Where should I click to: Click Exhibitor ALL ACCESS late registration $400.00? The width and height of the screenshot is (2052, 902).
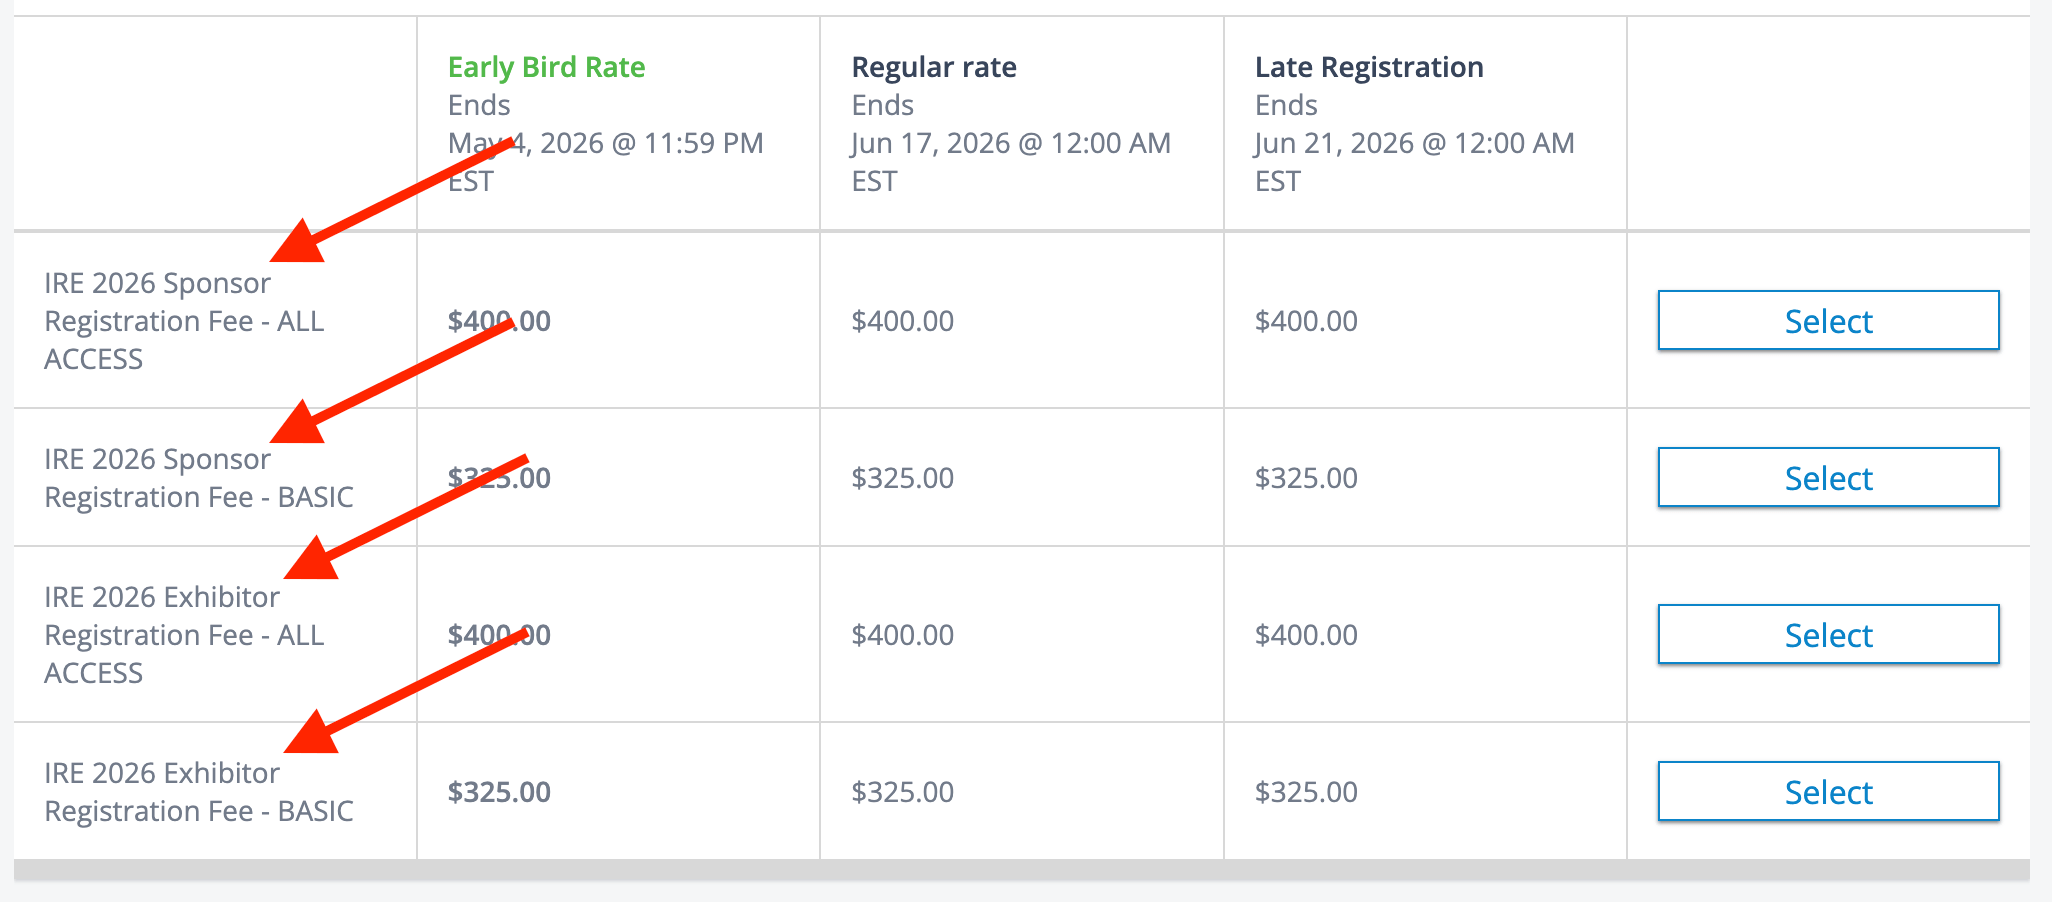1306,635
